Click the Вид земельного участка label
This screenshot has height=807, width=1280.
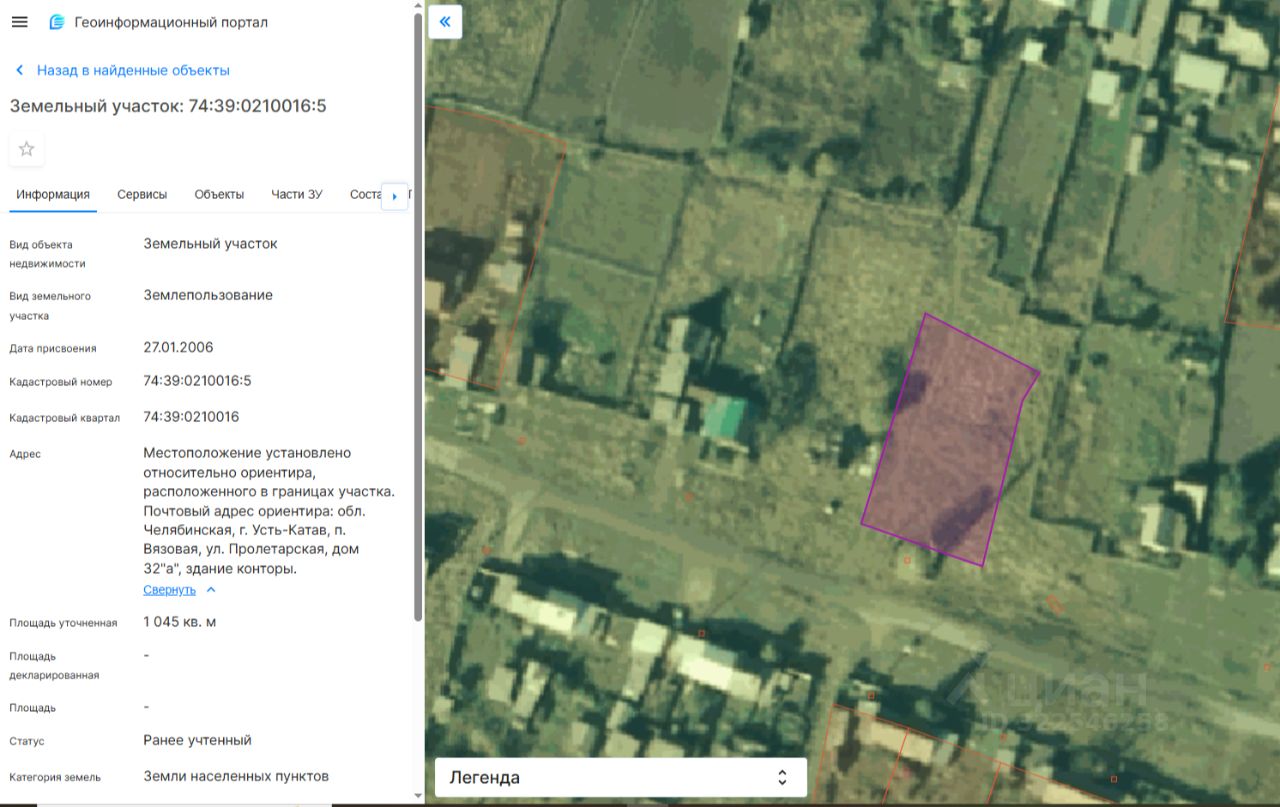[50, 306]
